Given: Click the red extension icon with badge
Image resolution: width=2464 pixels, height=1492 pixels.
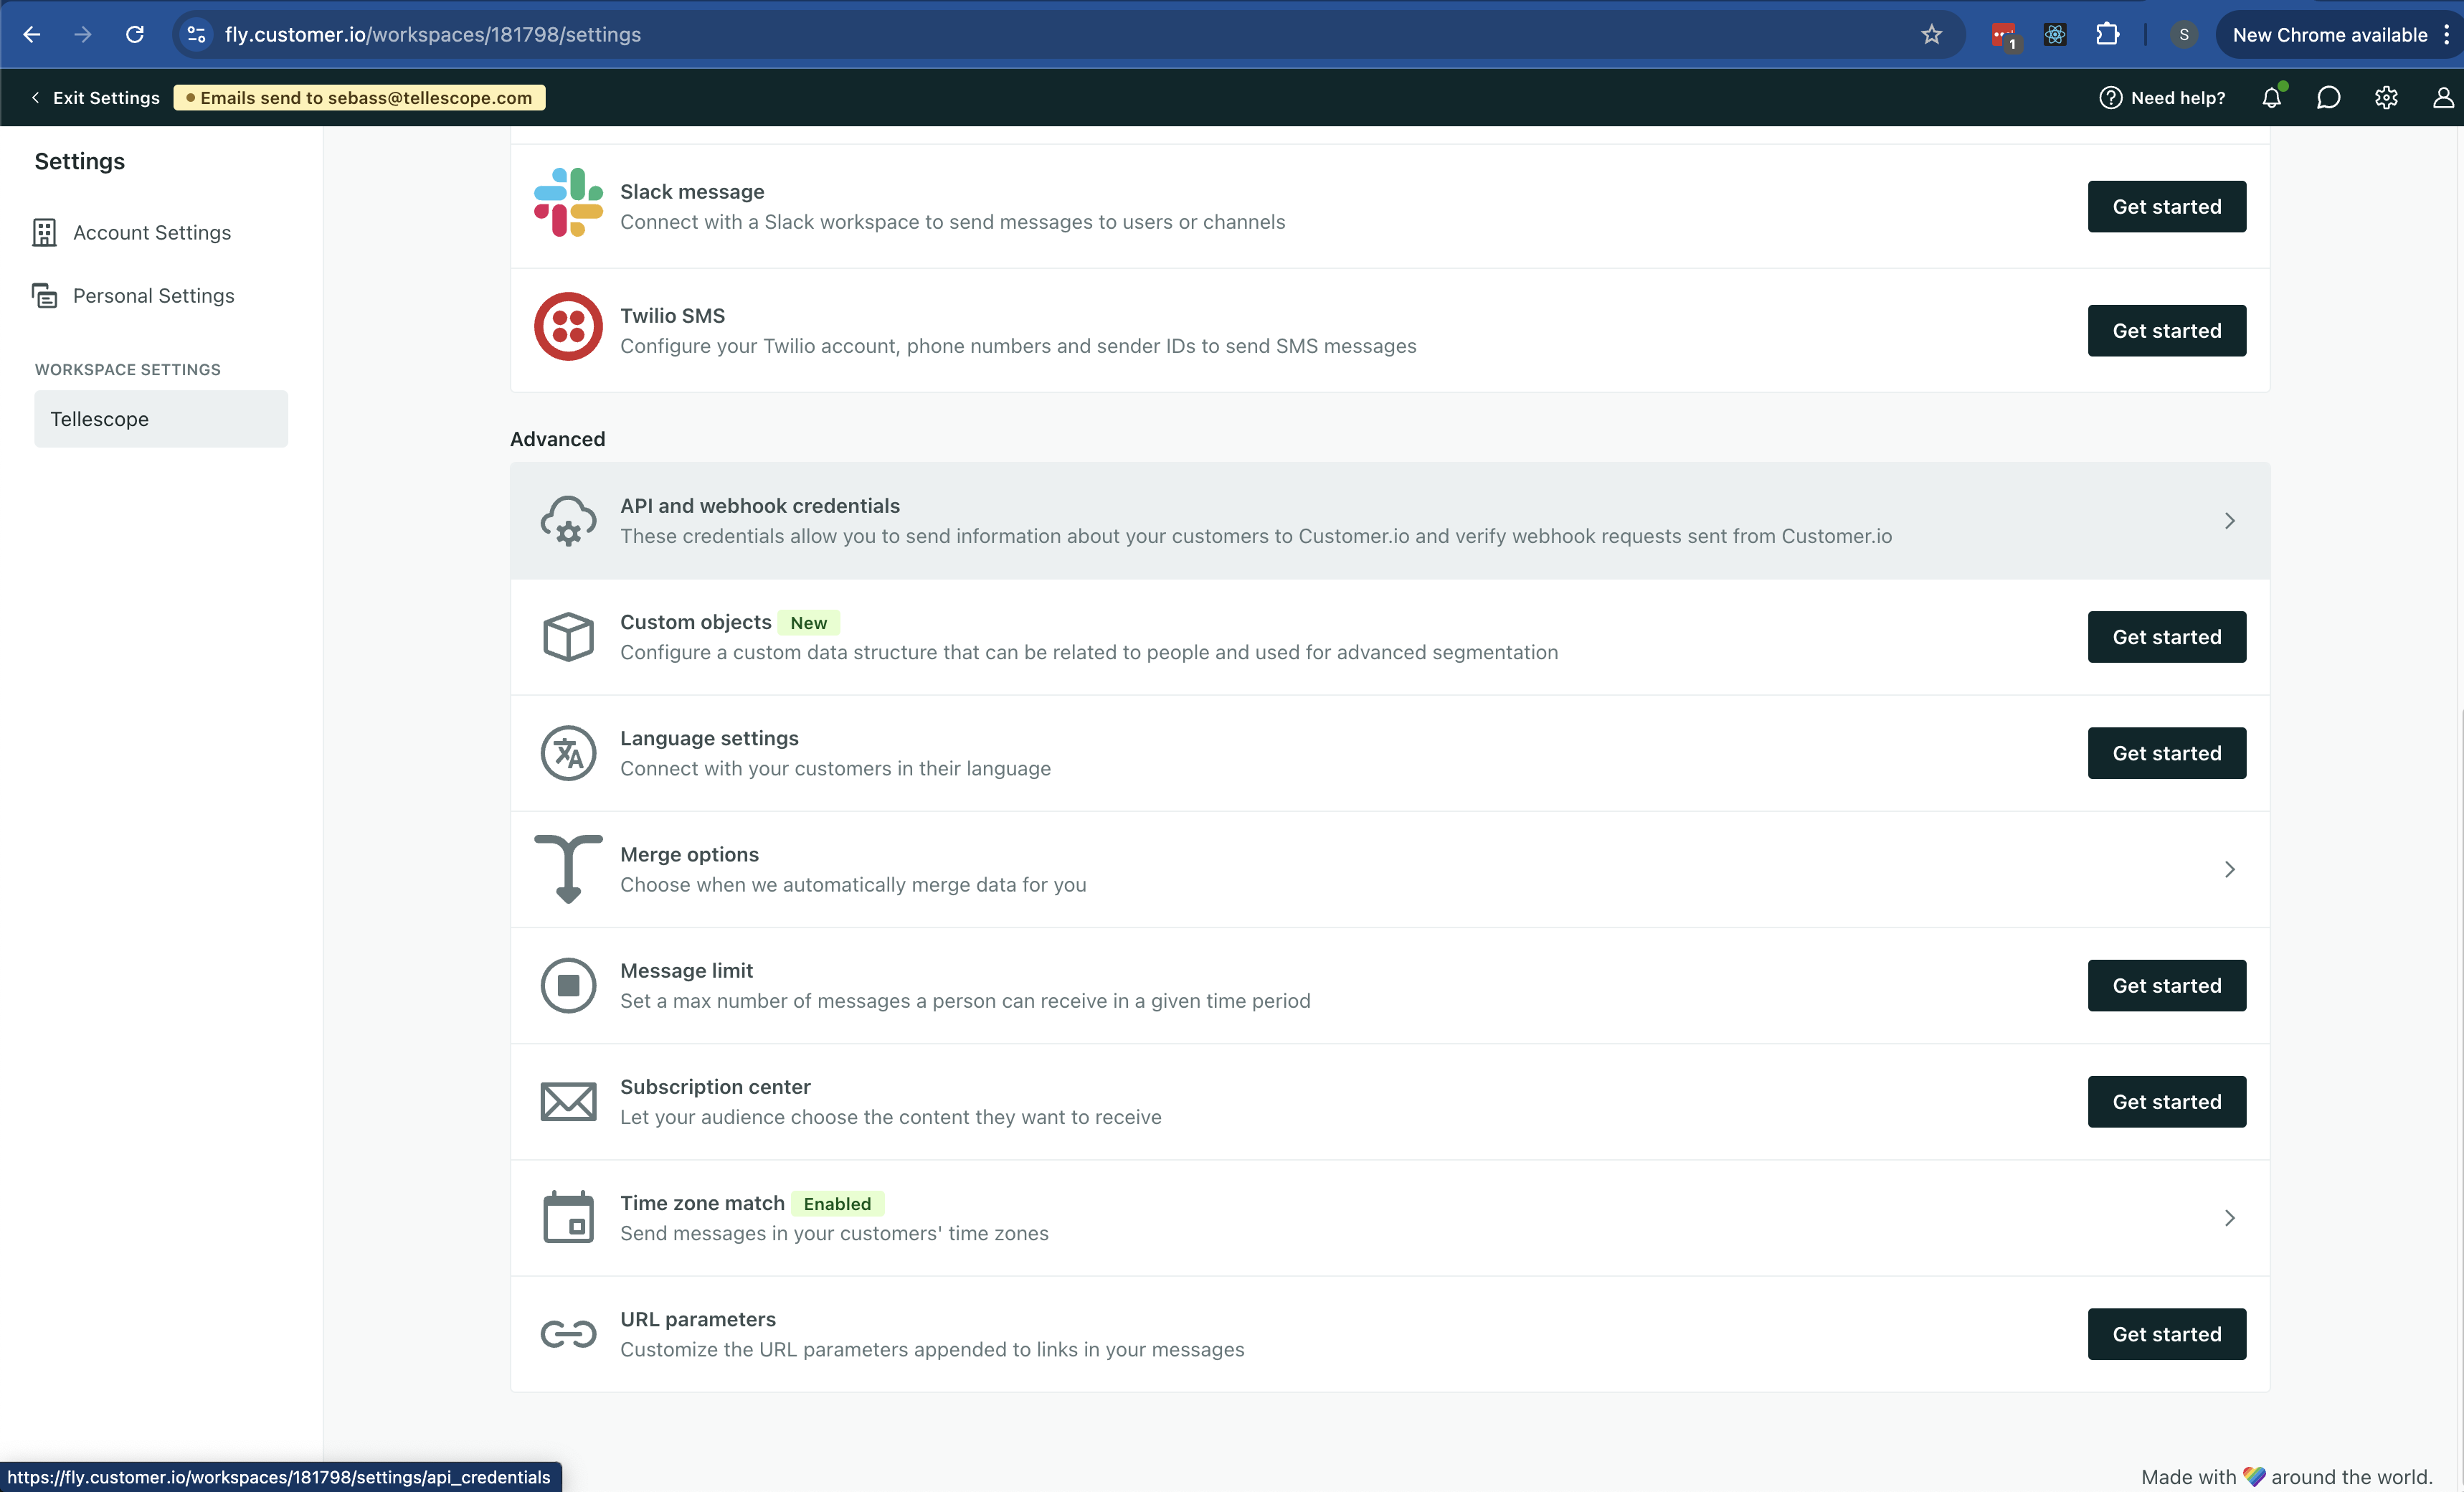Looking at the screenshot, I should pos(2004,36).
